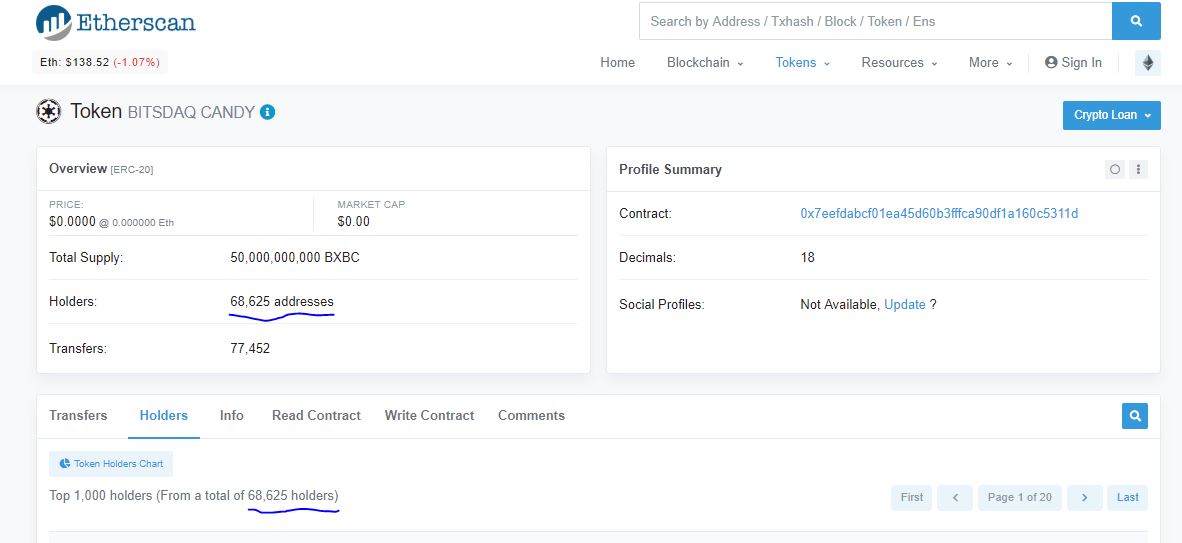Switch to the Comments tab
The width and height of the screenshot is (1182, 543).
click(x=531, y=416)
